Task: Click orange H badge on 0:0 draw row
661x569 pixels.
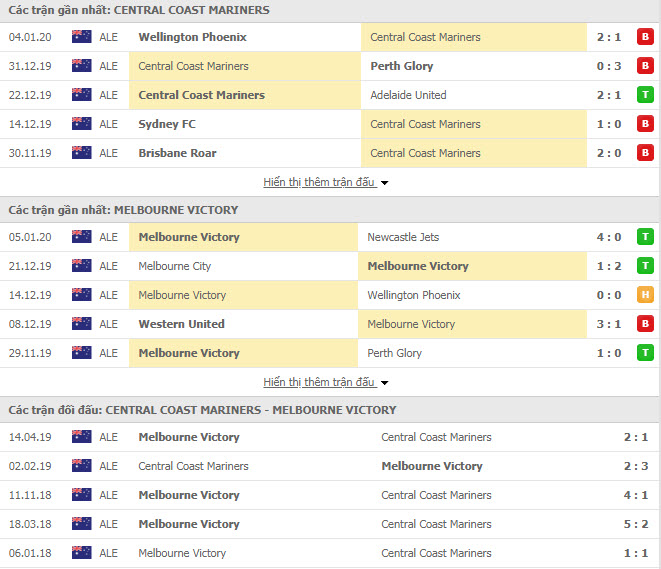Action: [x=645, y=295]
